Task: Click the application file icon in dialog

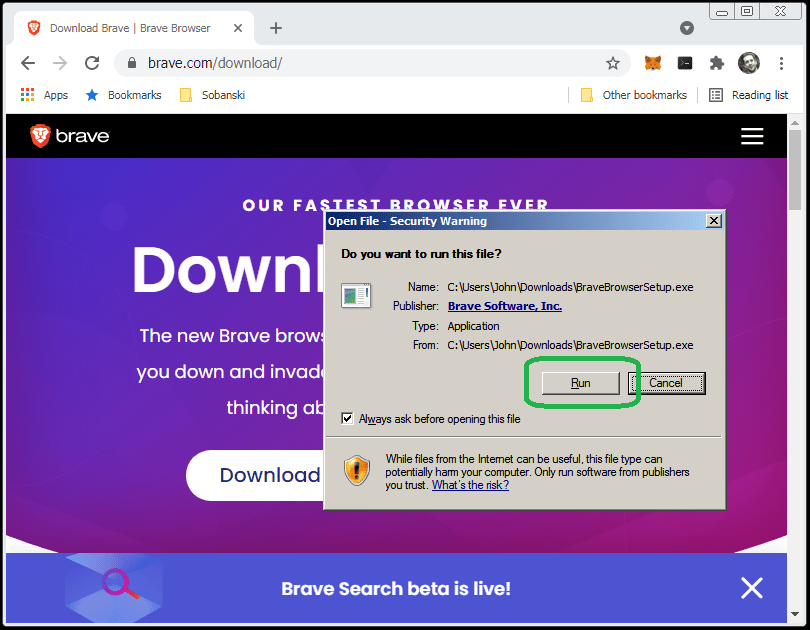Action: pyautogui.click(x=356, y=295)
